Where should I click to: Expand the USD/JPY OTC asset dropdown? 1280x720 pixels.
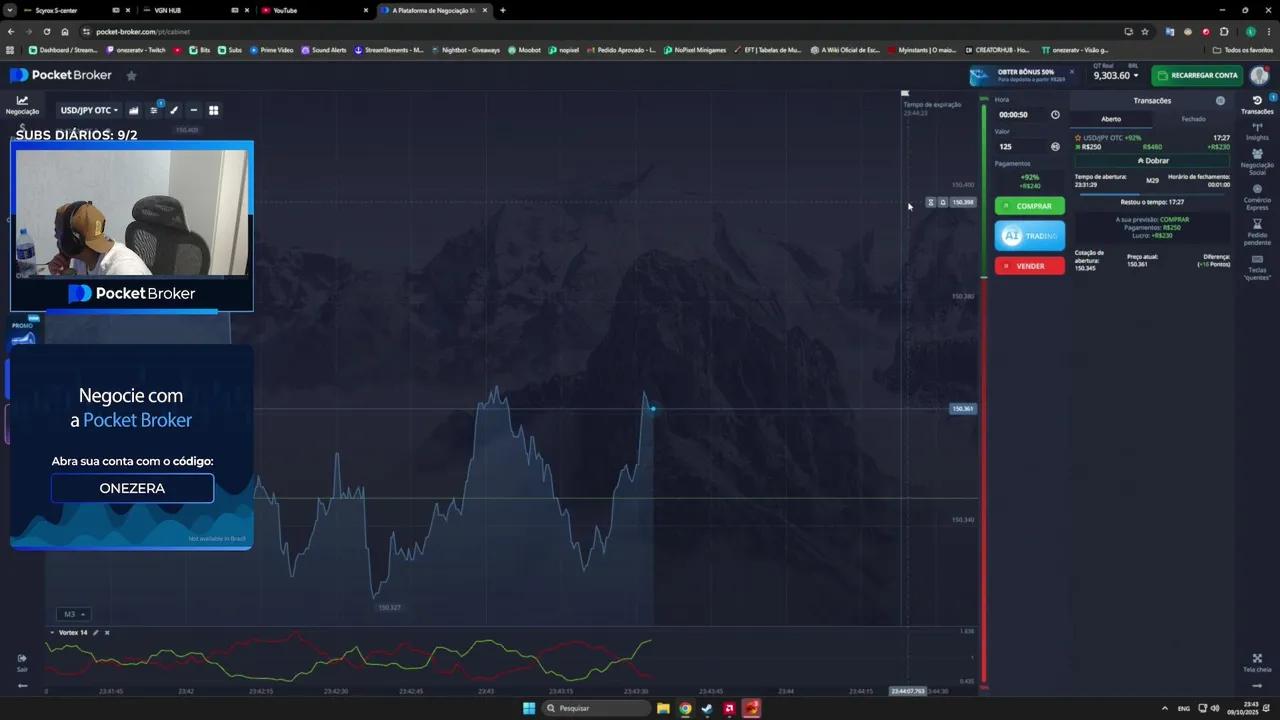(89, 110)
